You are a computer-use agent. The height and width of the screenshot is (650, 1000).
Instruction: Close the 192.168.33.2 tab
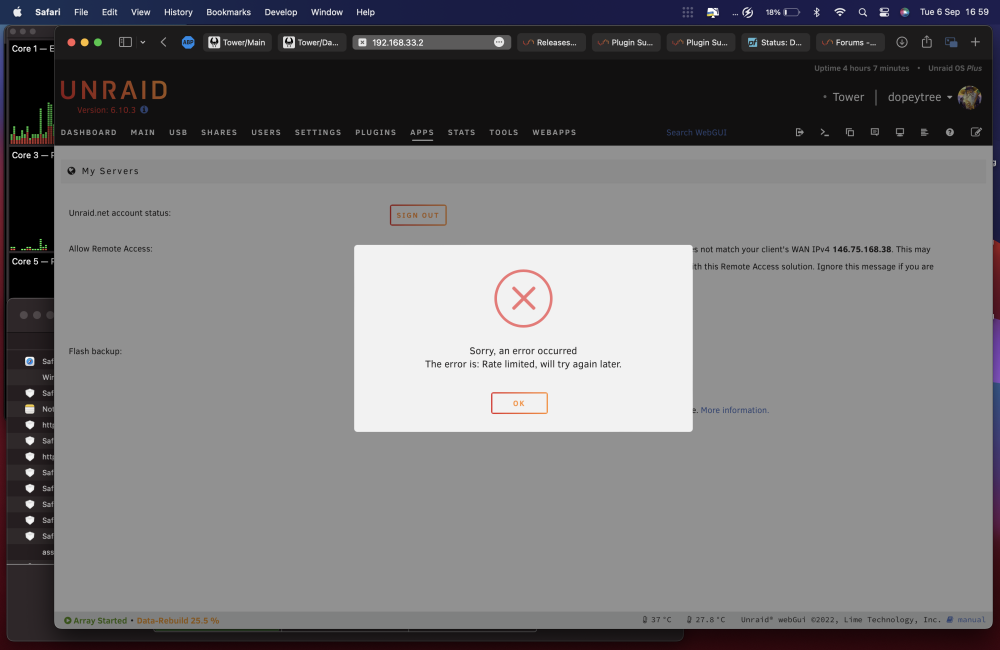click(362, 42)
